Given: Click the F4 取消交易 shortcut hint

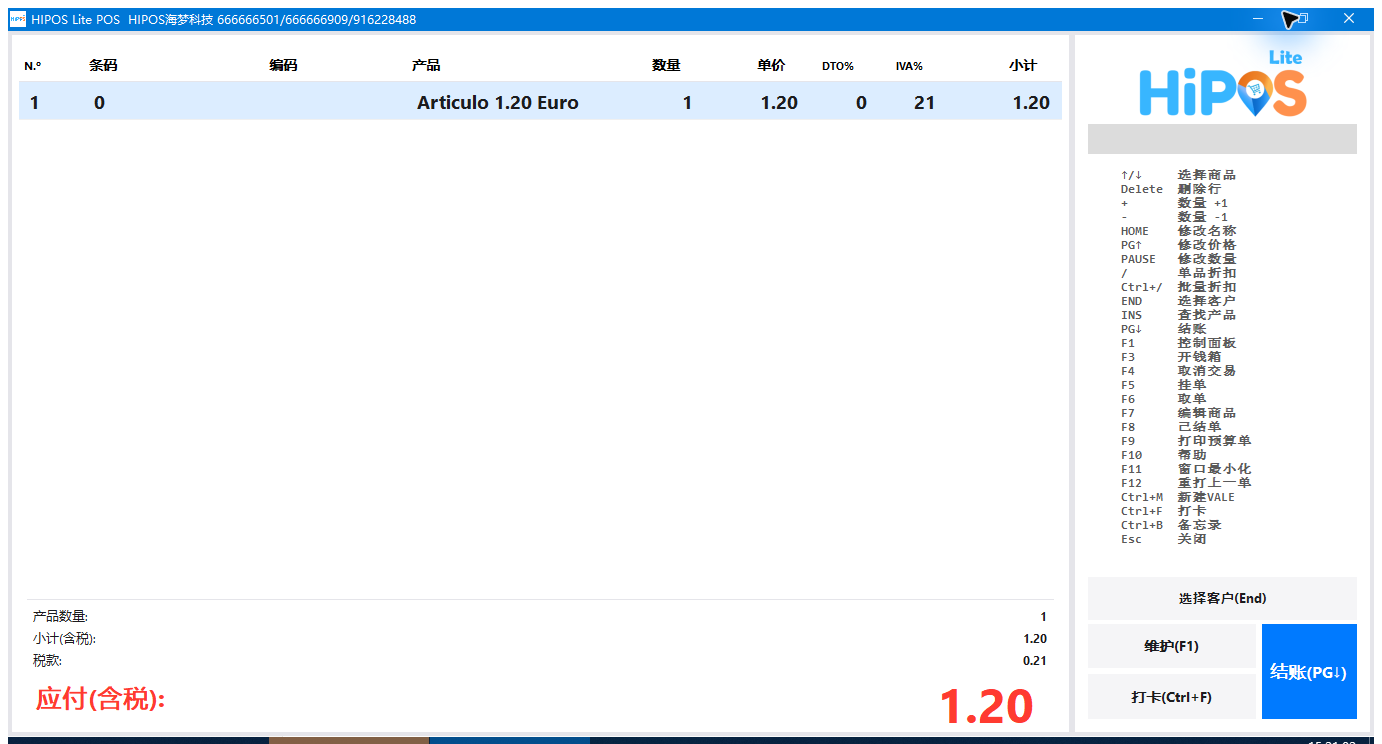Looking at the screenshot, I should 1178,371.
